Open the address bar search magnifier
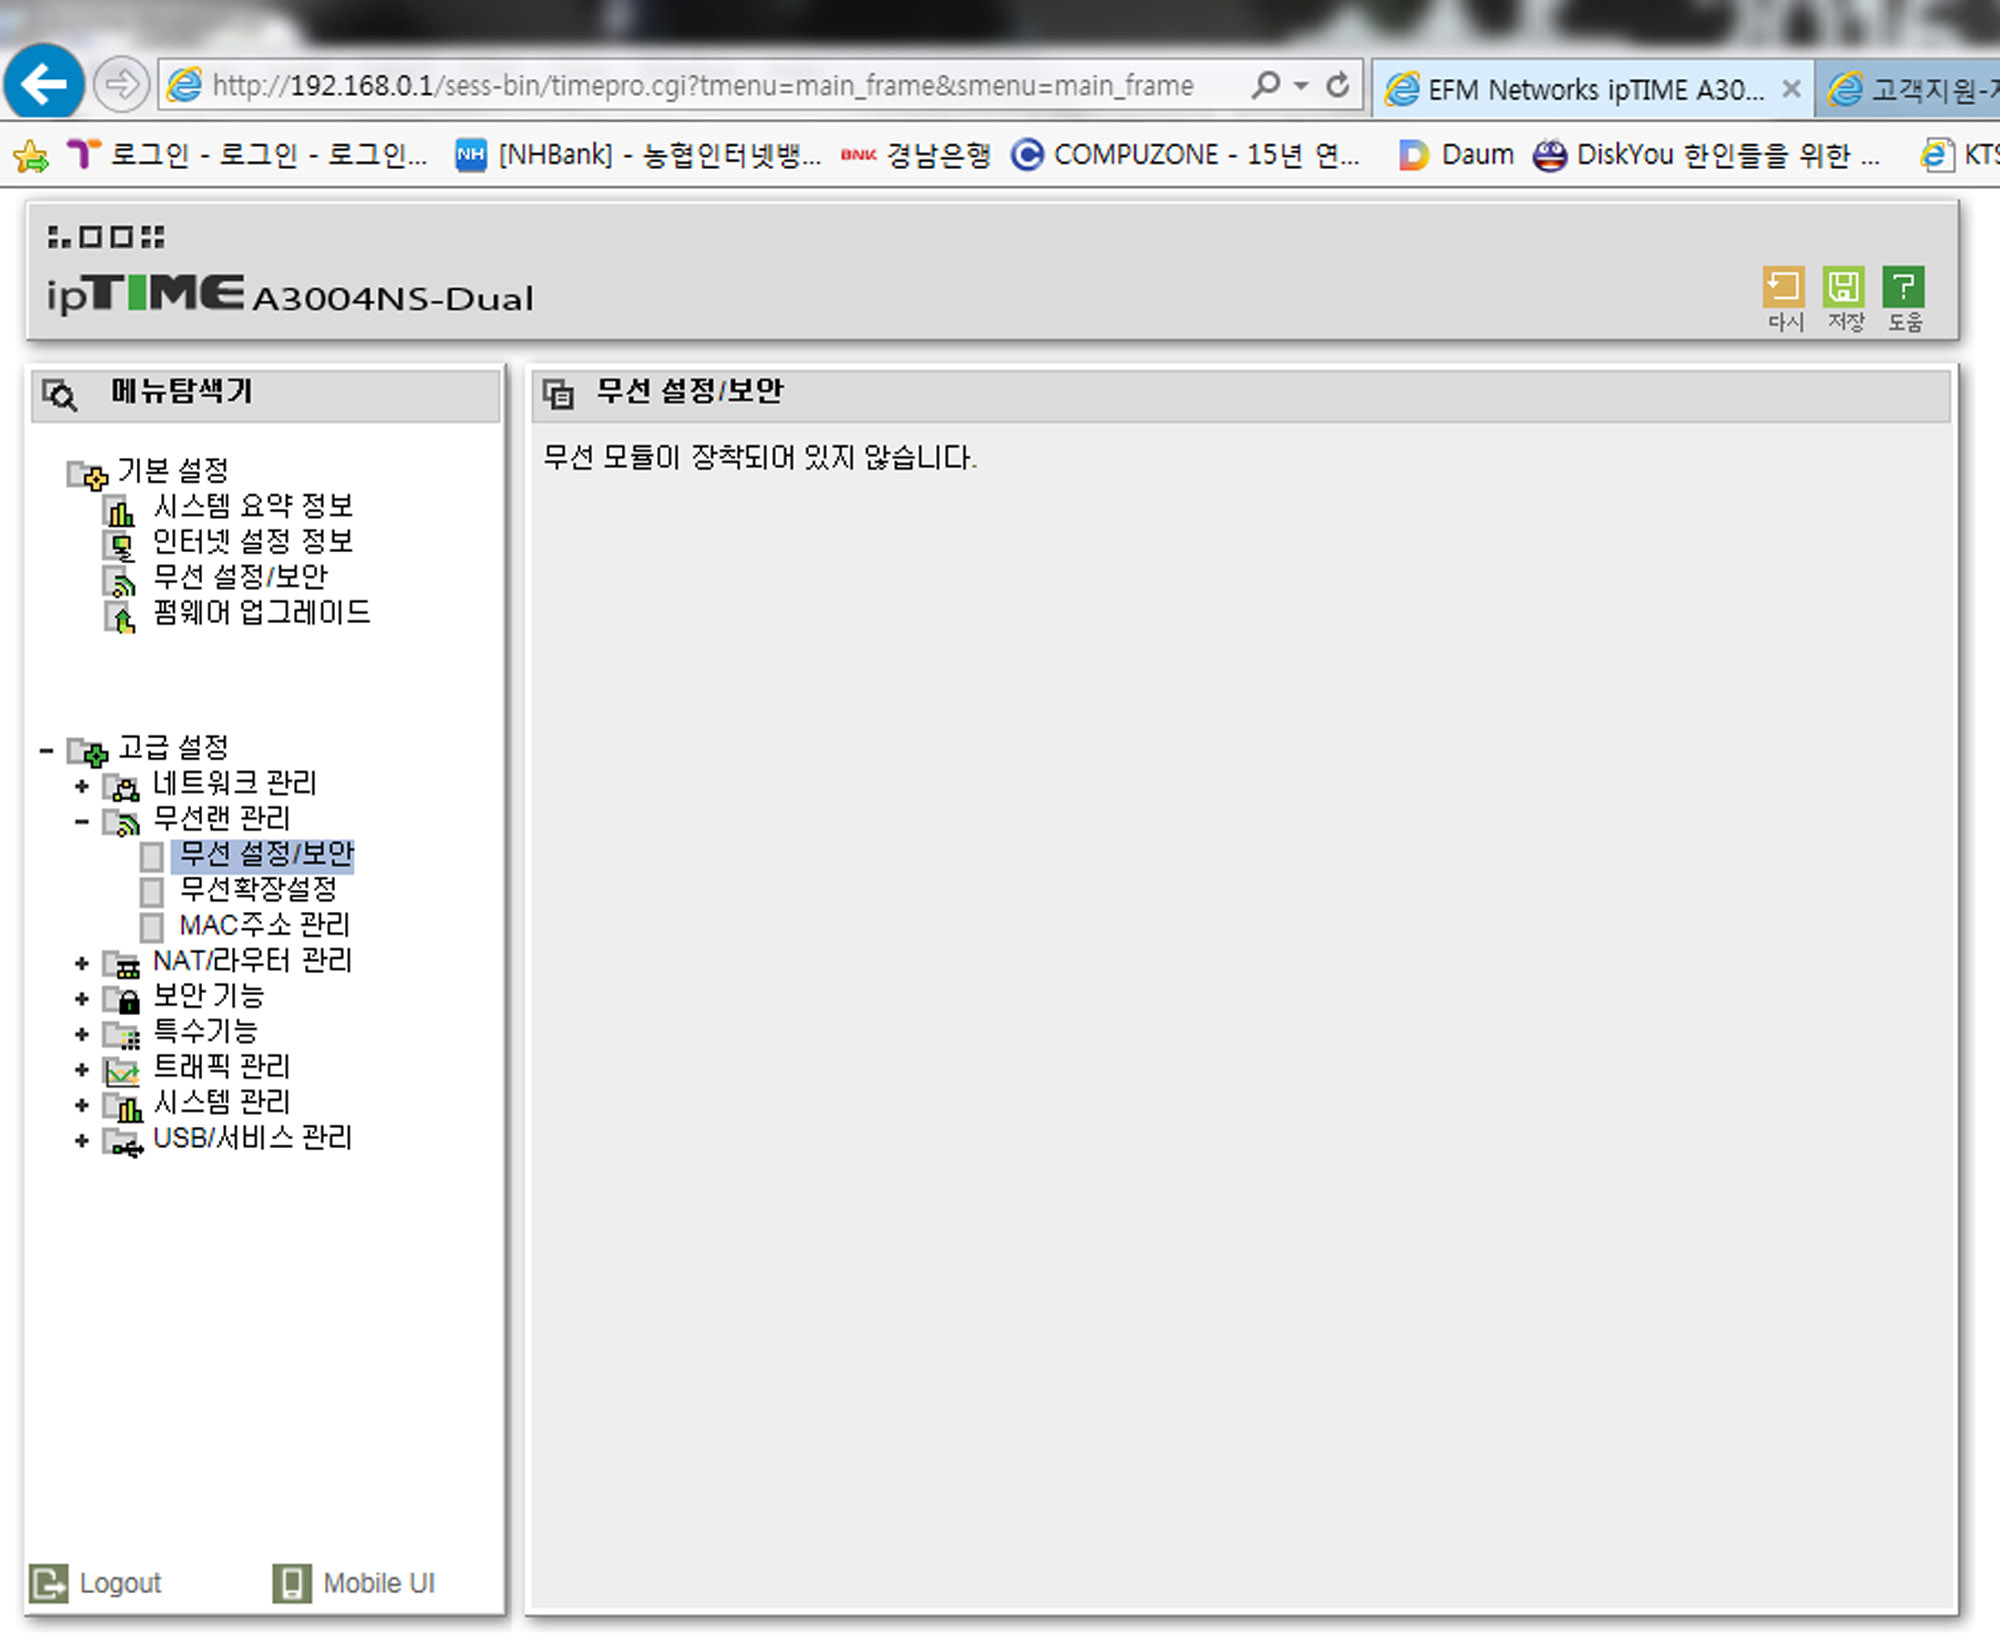Viewport: 2000px width, 1648px height. pyautogui.click(x=1266, y=85)
